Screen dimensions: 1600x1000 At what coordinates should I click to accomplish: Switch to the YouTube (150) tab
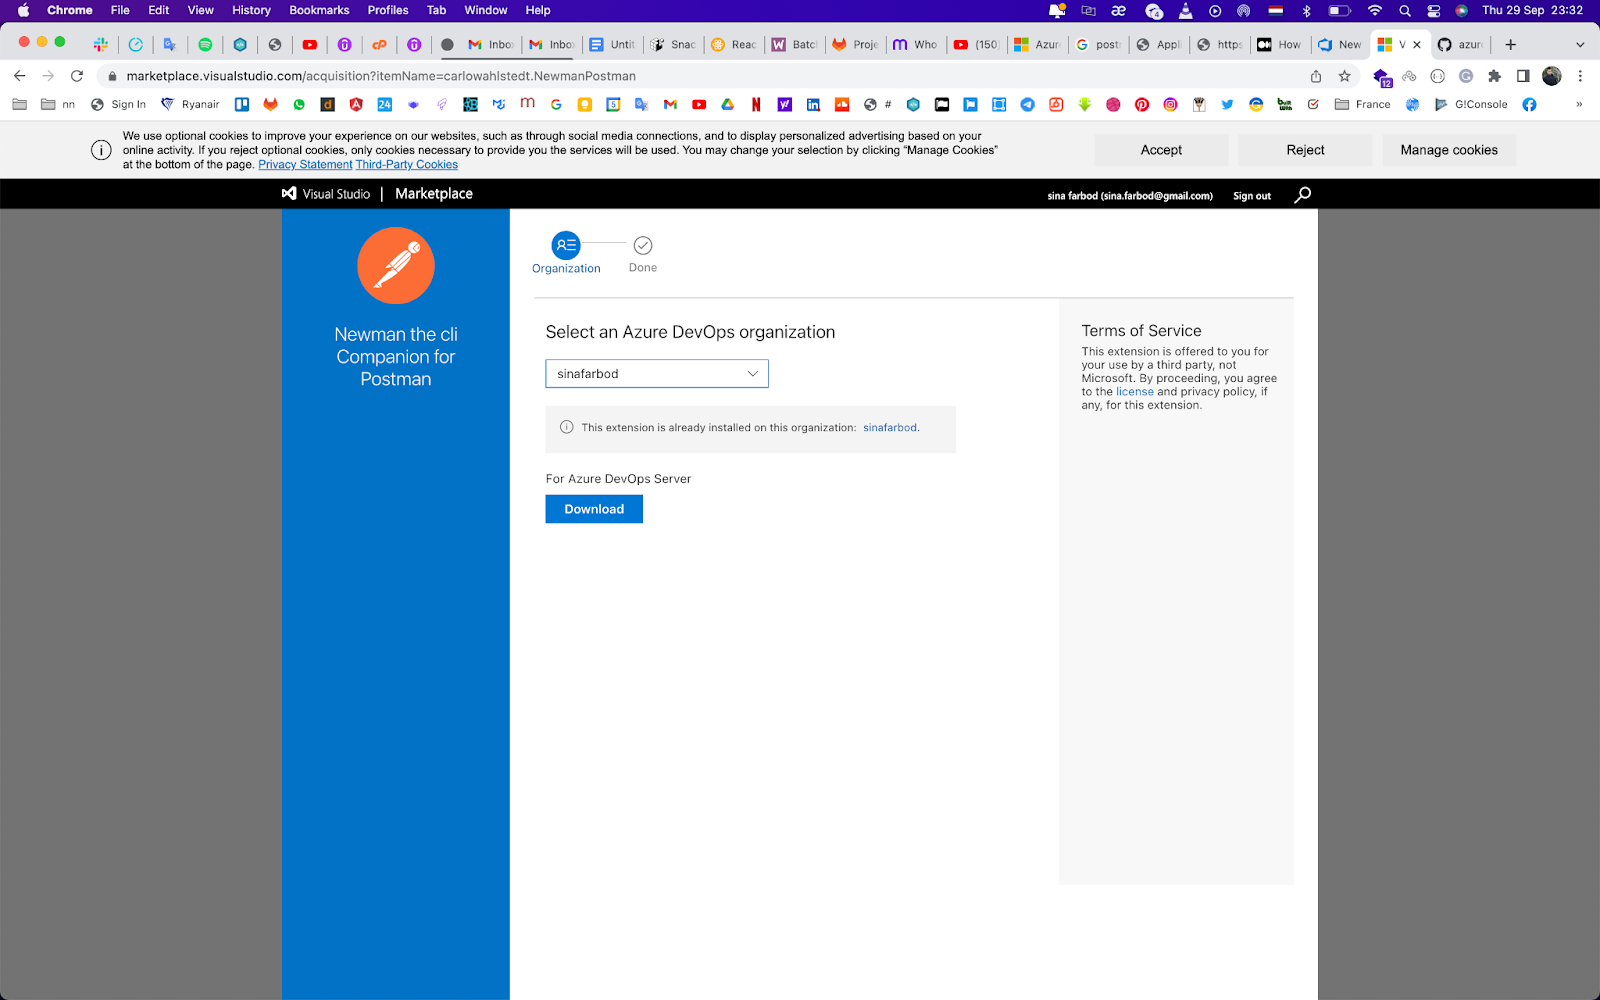(x=976, y=44)
